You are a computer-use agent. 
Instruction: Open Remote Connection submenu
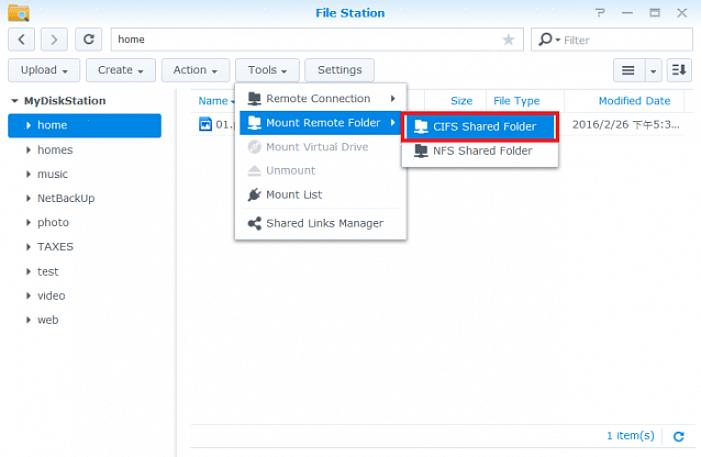[321, 98]
